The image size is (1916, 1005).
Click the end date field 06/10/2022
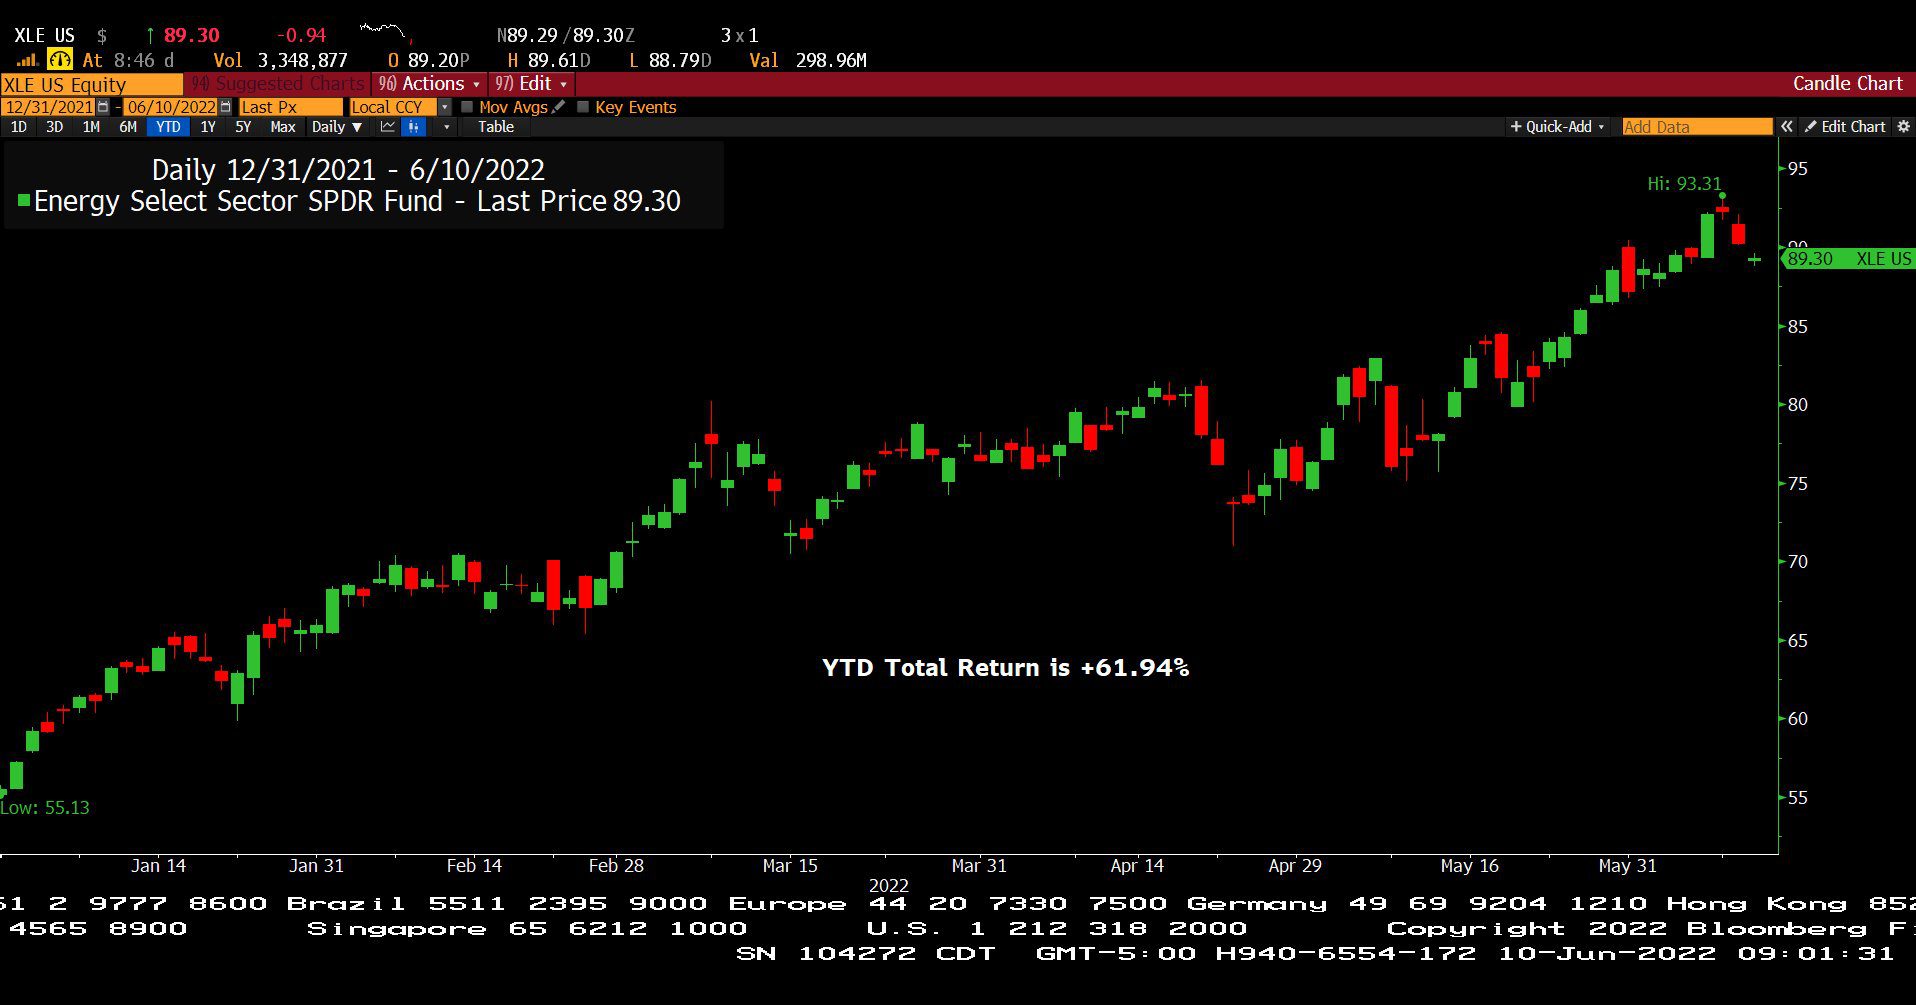tap(171, 107)
